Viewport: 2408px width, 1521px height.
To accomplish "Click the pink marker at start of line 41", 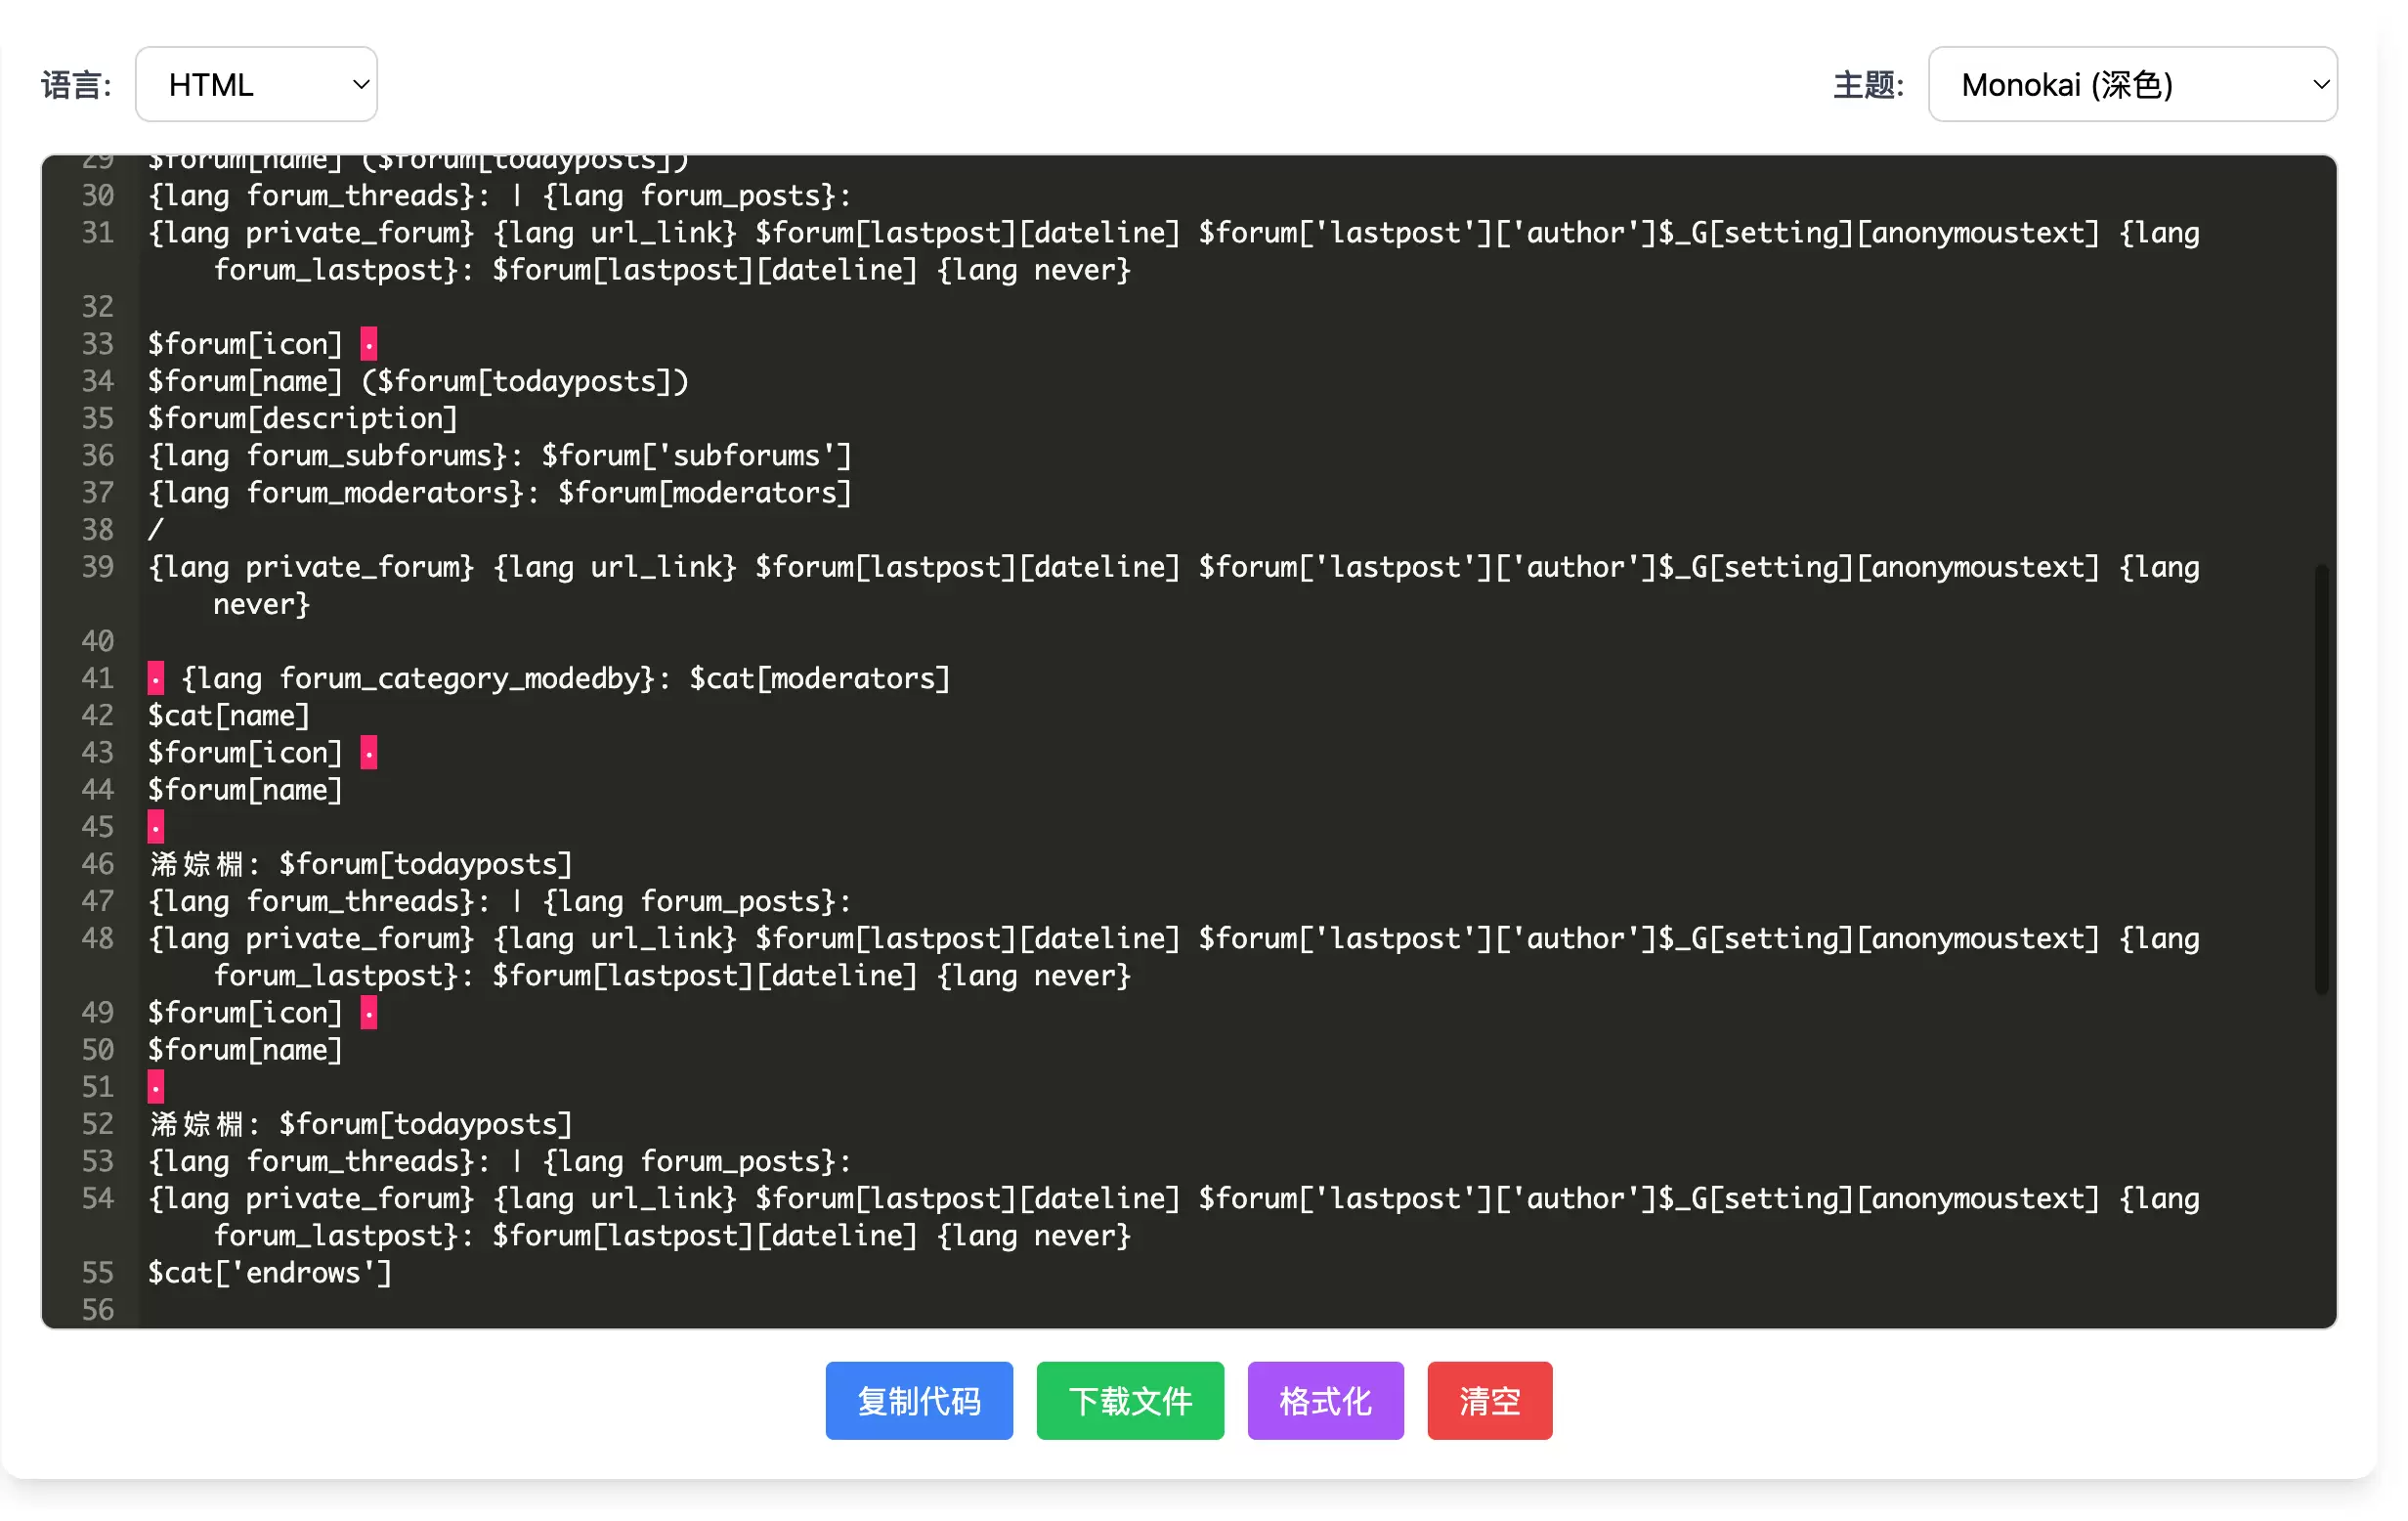I will (x=156, y=678).
